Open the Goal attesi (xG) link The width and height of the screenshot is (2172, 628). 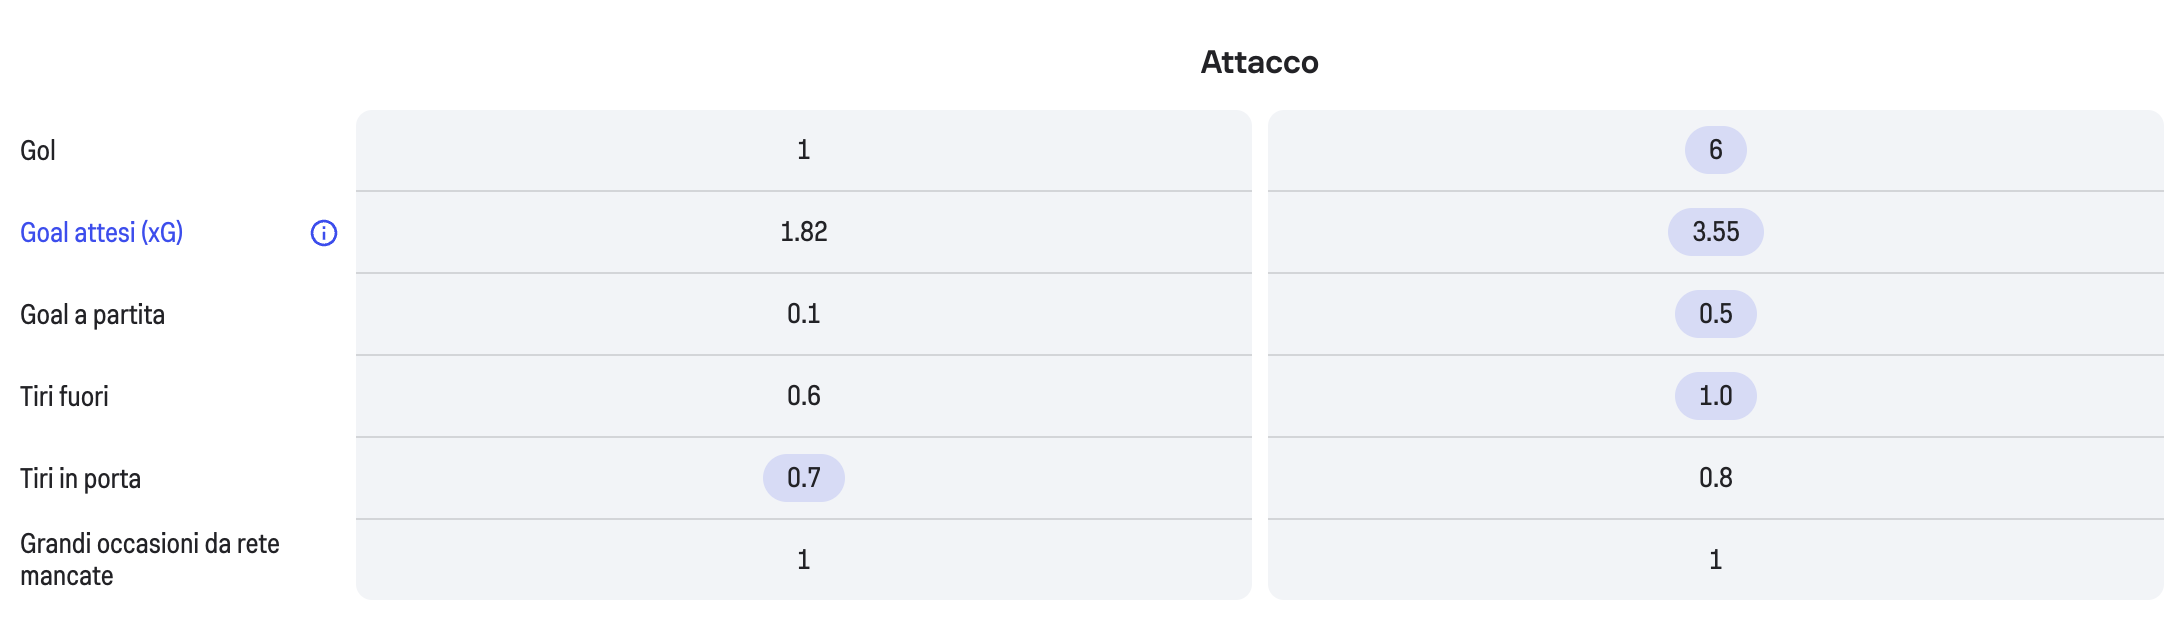click(101, 233)
